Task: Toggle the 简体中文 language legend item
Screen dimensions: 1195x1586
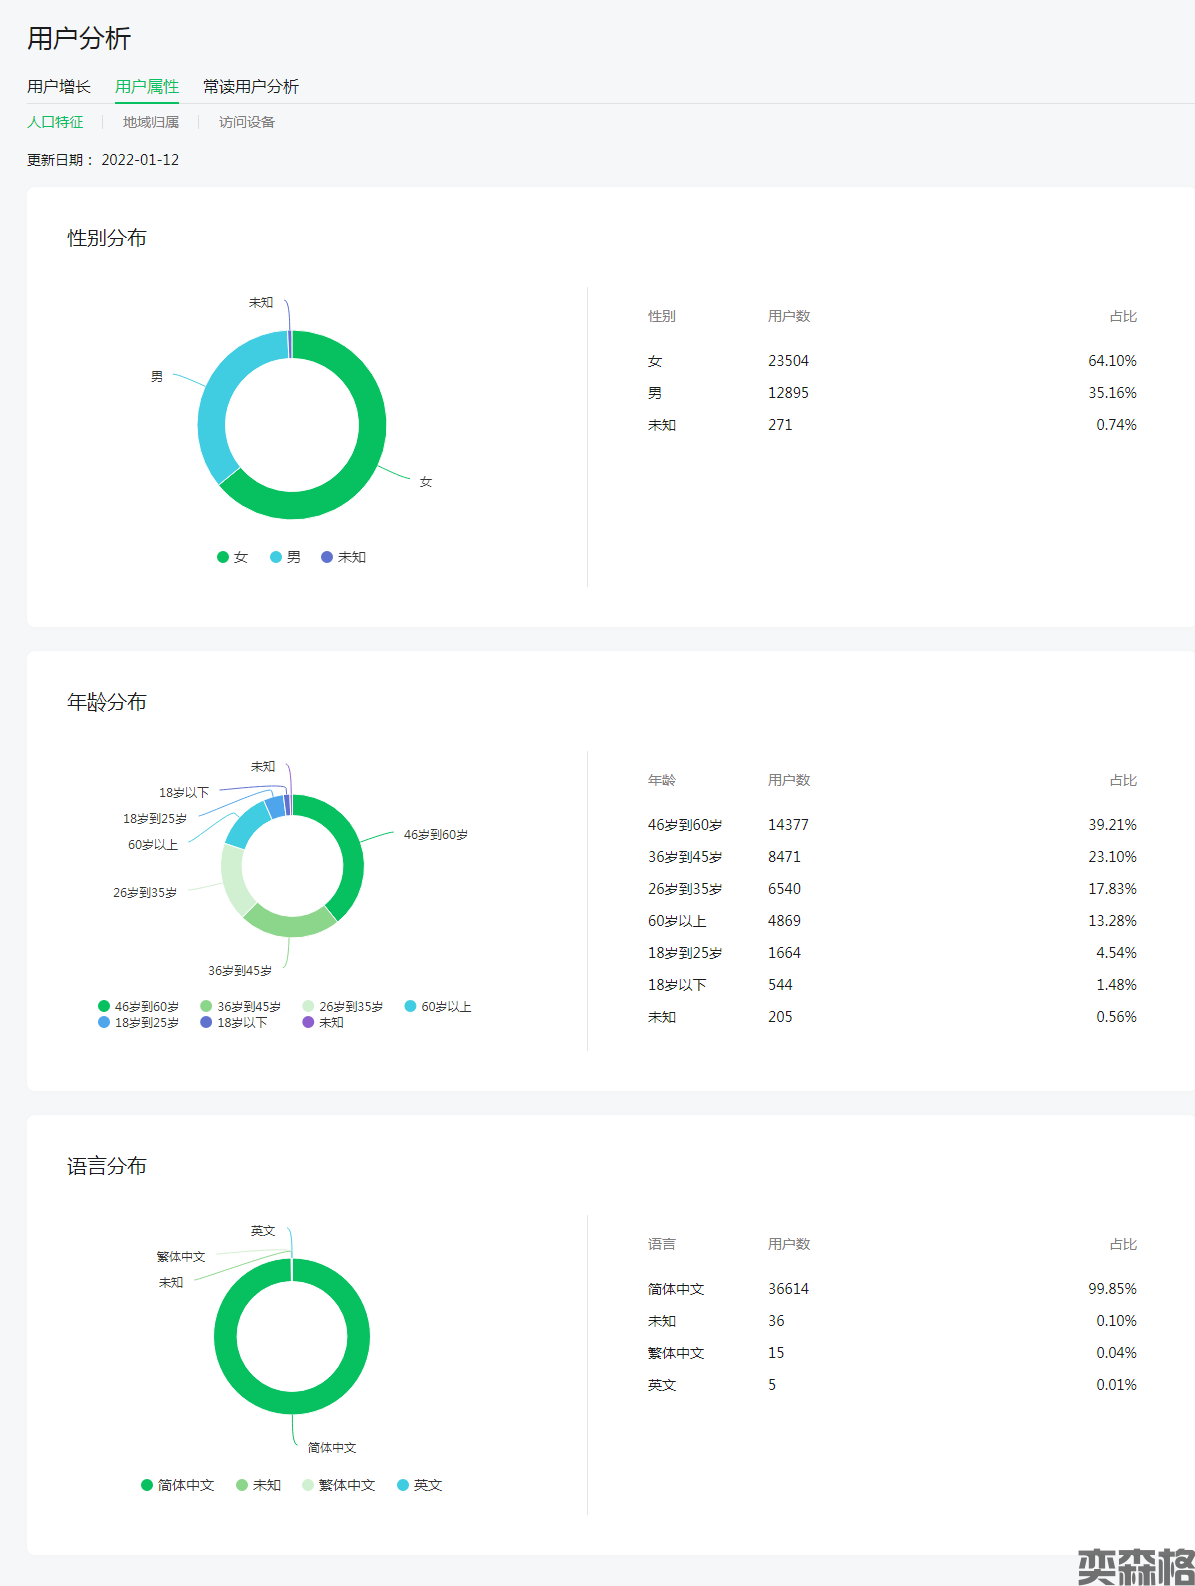Action: tap(178, 1485)
